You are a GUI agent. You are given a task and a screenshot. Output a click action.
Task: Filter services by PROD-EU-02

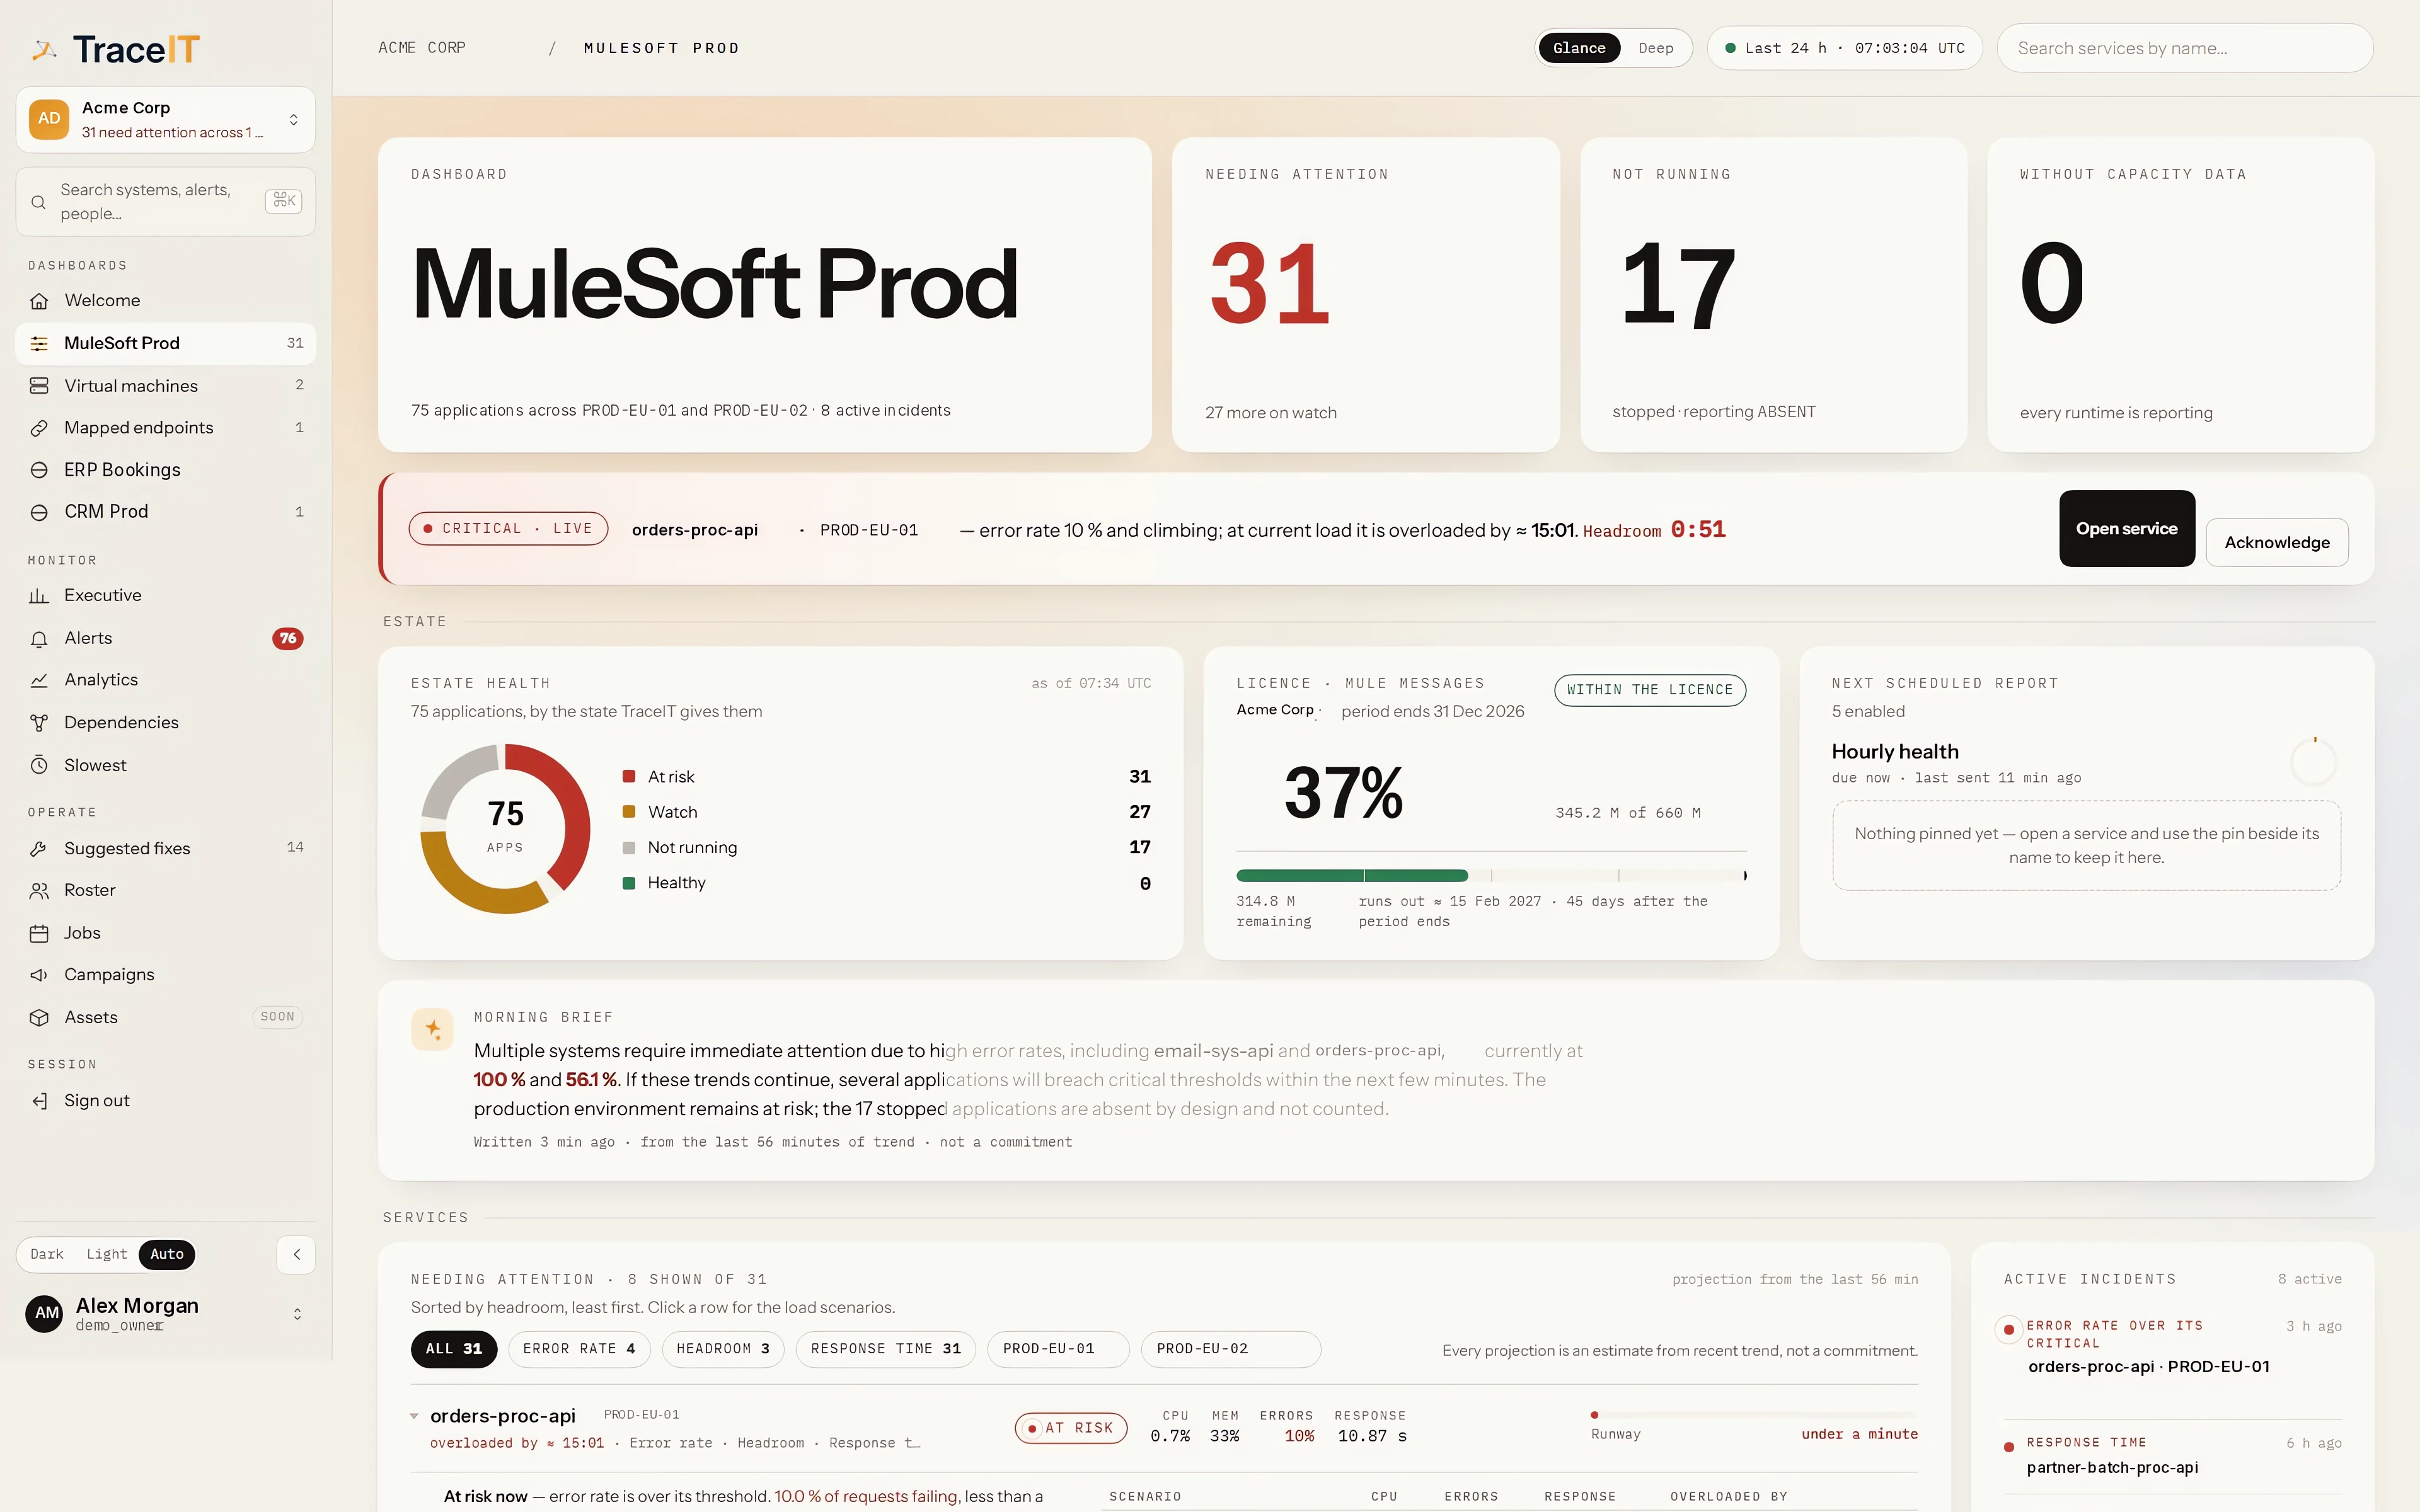[x=1231, y=1349]
